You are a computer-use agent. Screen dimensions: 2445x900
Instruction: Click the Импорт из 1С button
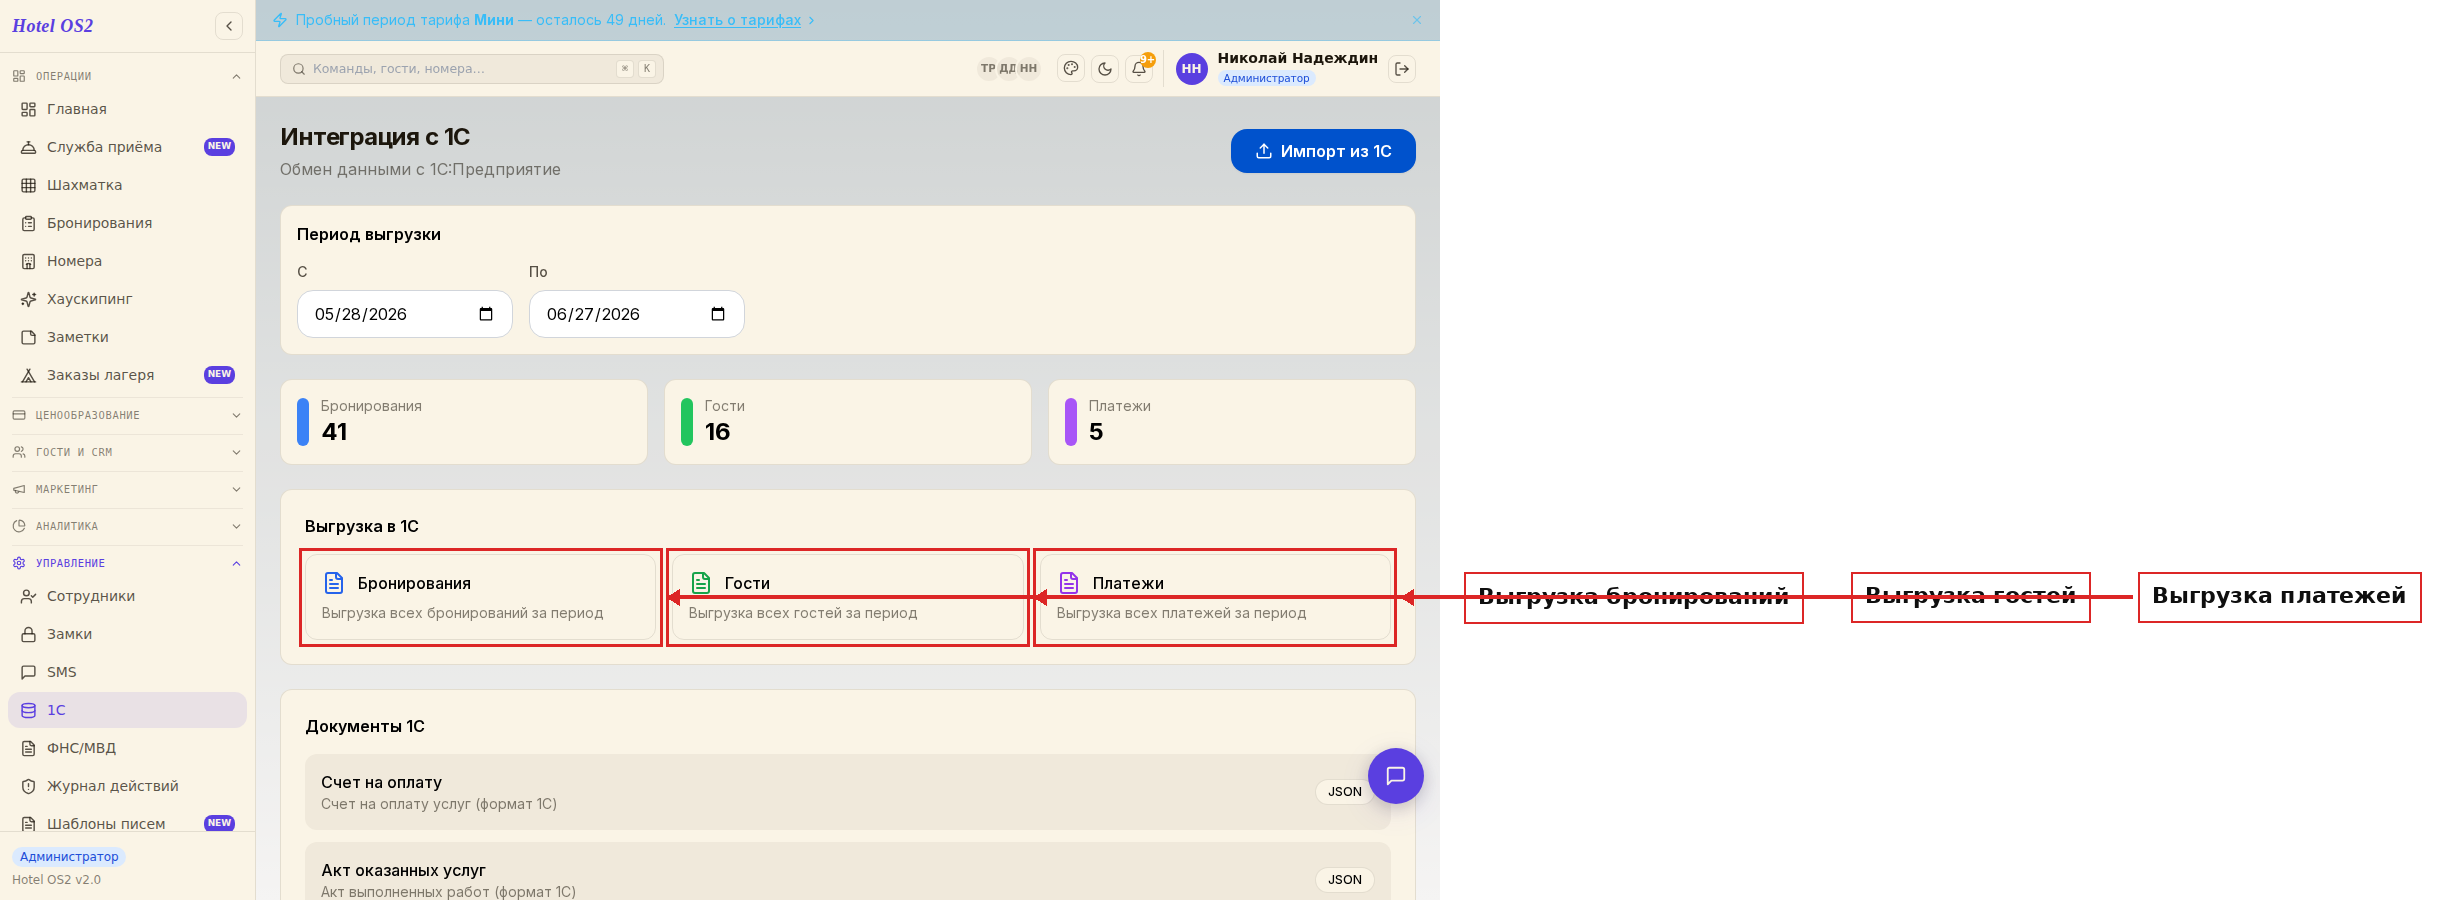1323,151
